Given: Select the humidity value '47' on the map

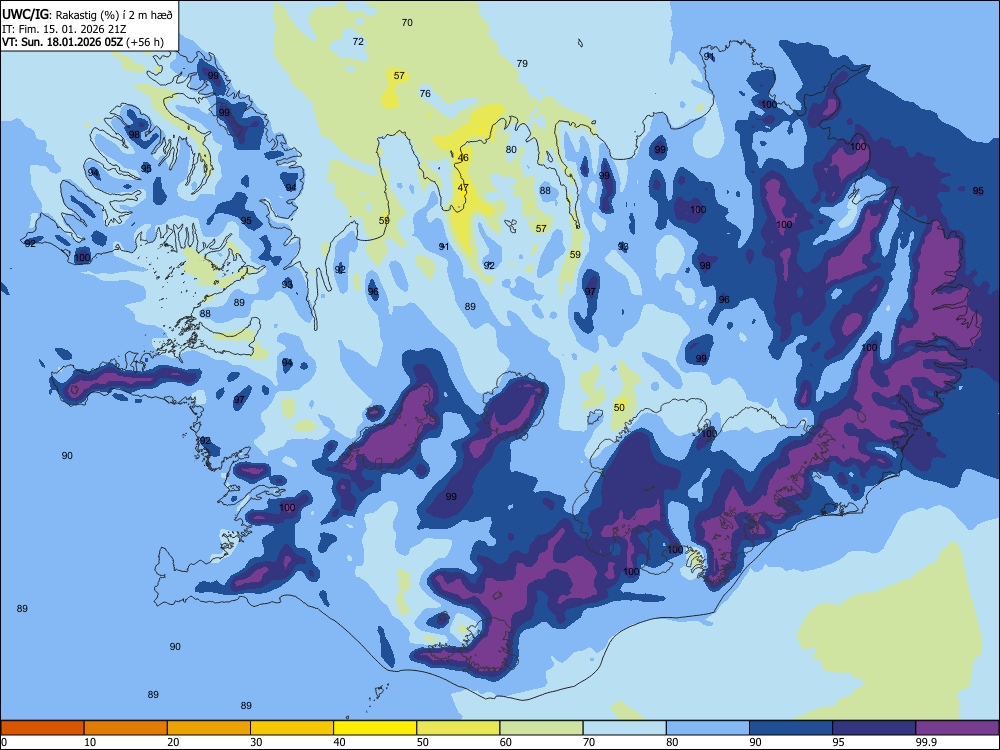Looking at the screenshot, I should pos(463,188).
